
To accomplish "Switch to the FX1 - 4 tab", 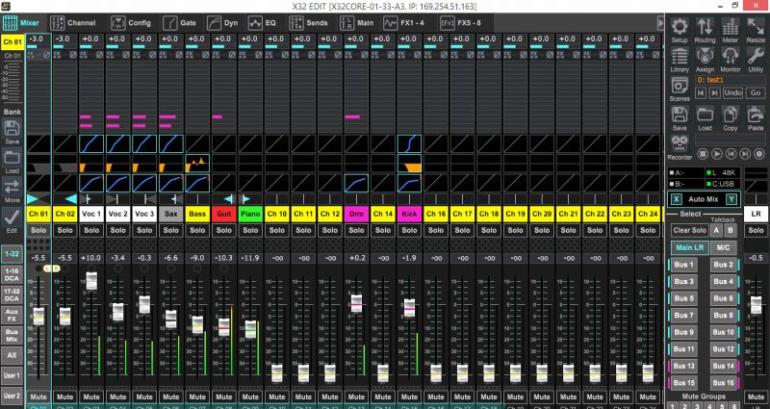I will coord(403,23).
